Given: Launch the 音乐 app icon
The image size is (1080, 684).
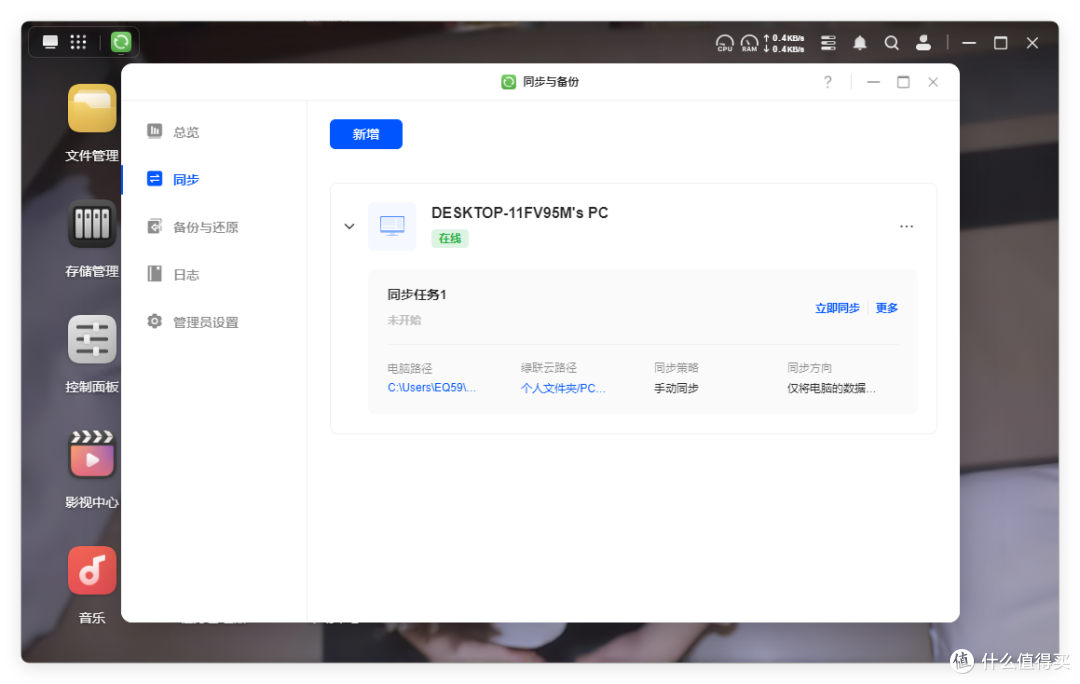Looking at the screenshot, I should pyautogui.click(x=92, y=570).
